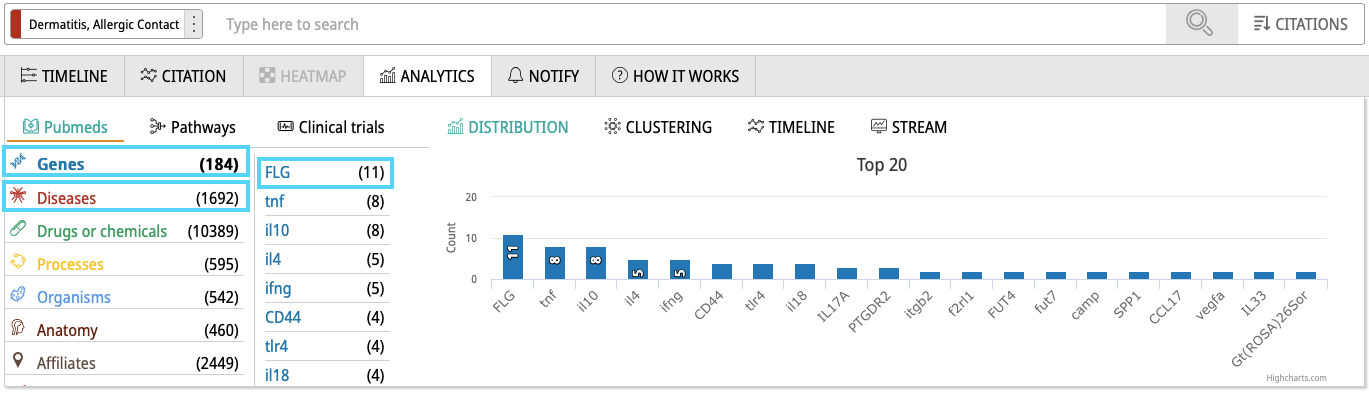The height and width of the screenshot is (393, 1369).
Task: Click the Dermatitis, Allergic Contact tag
Action: point(104,24)
